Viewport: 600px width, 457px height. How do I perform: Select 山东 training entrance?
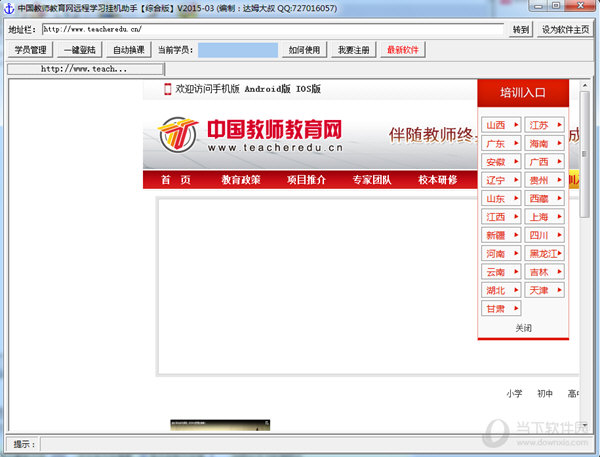click(501, 198)
